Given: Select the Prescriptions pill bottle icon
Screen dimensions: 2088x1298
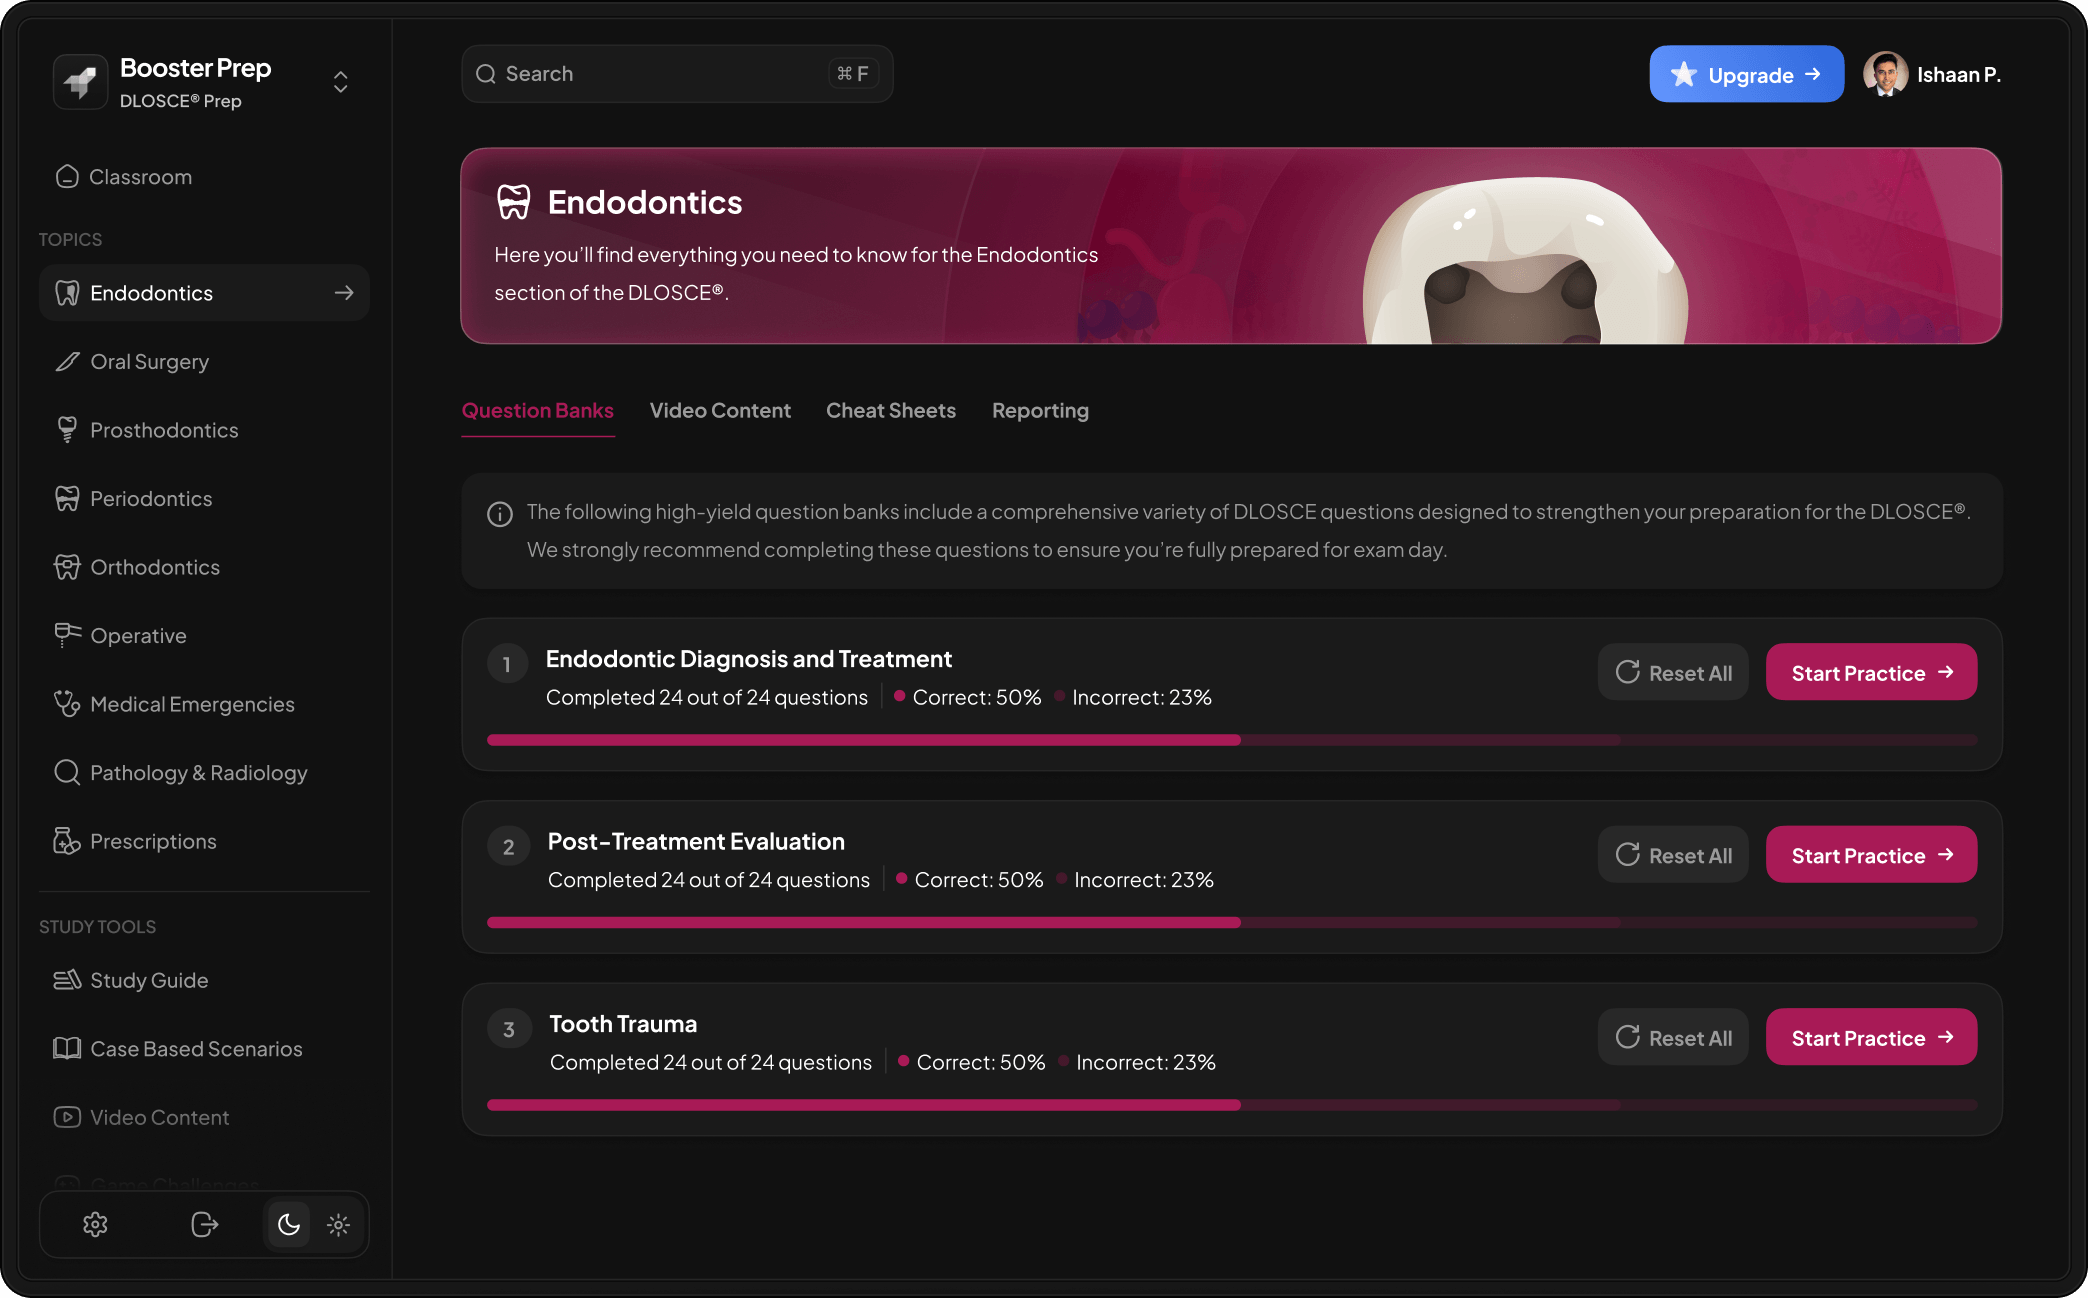Looking at the screenshot, I should pos(67,841).
